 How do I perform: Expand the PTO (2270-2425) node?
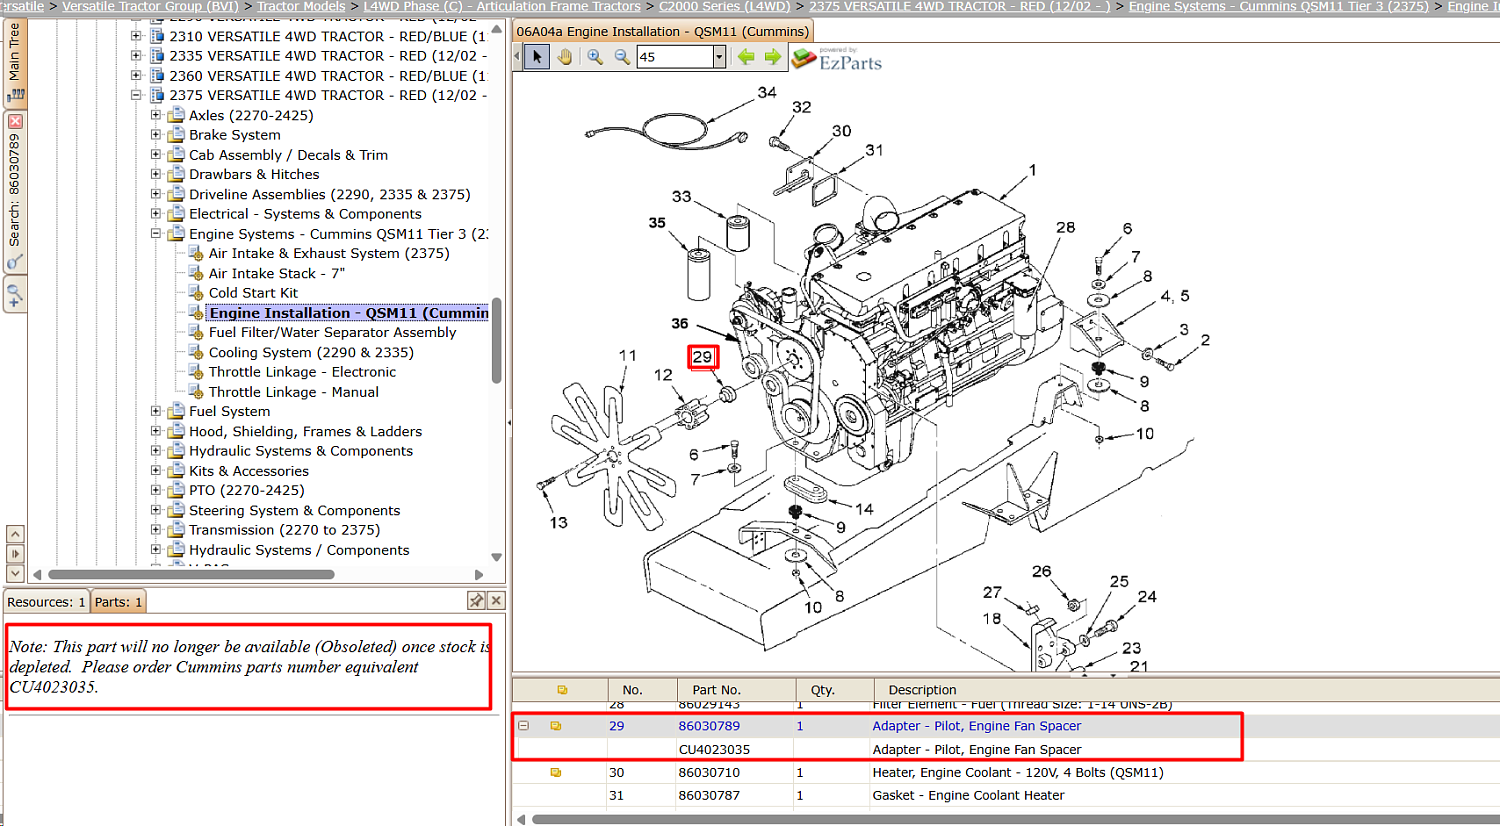156,490
